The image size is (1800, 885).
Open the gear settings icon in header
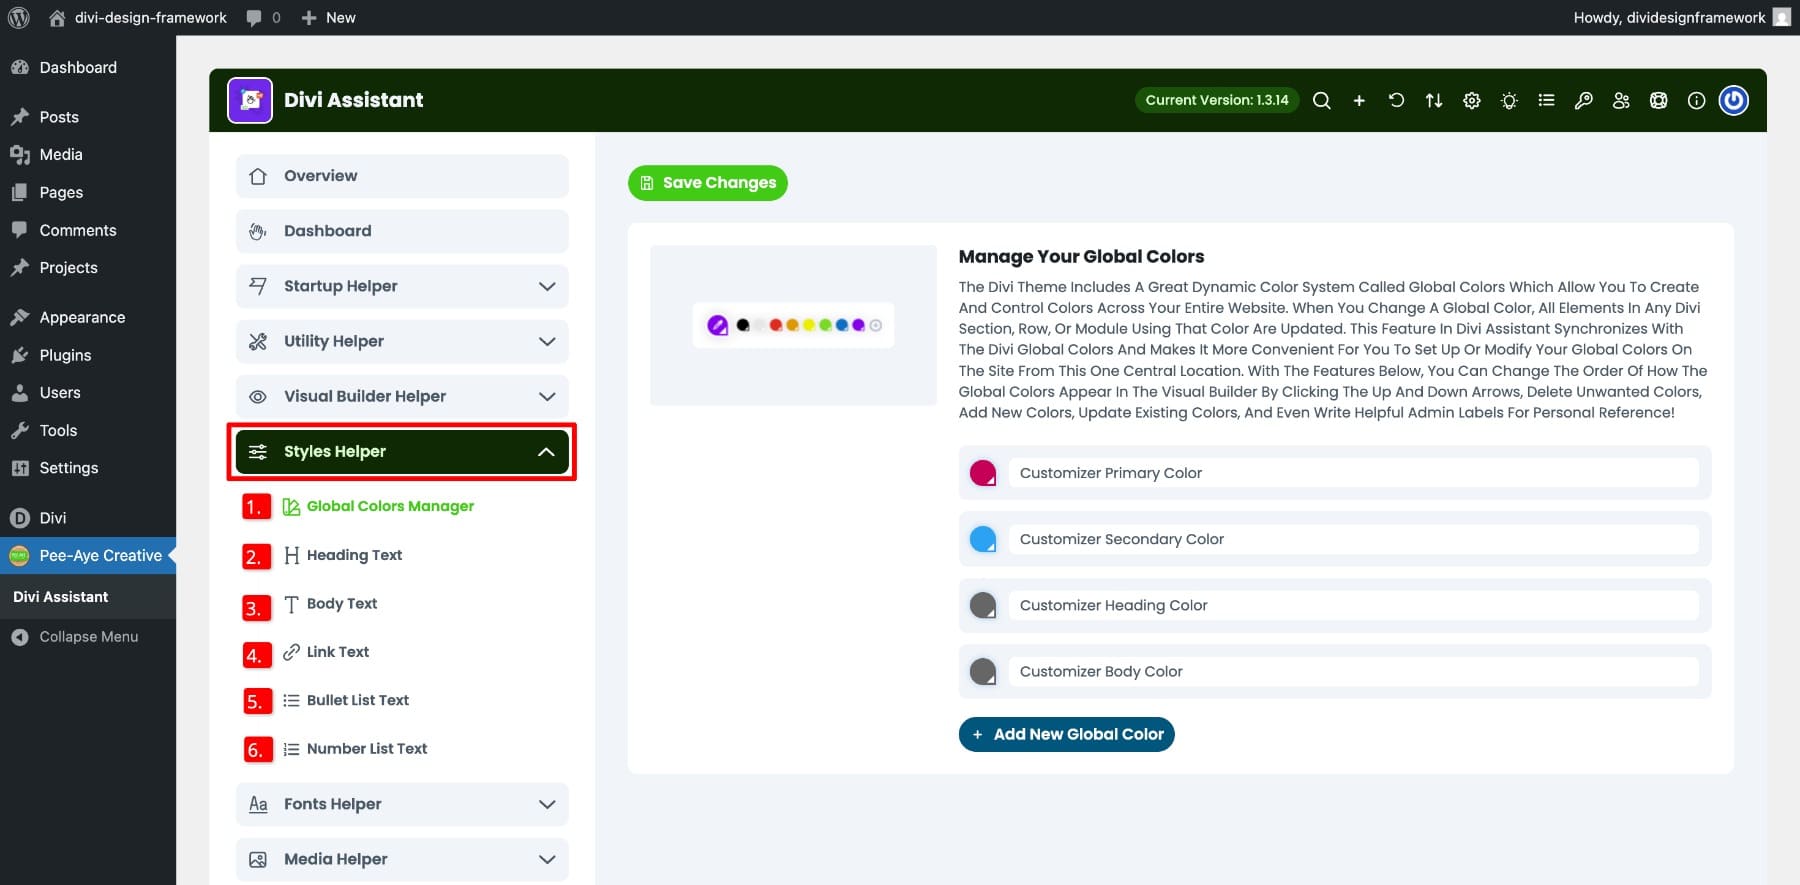[1472, 100]
